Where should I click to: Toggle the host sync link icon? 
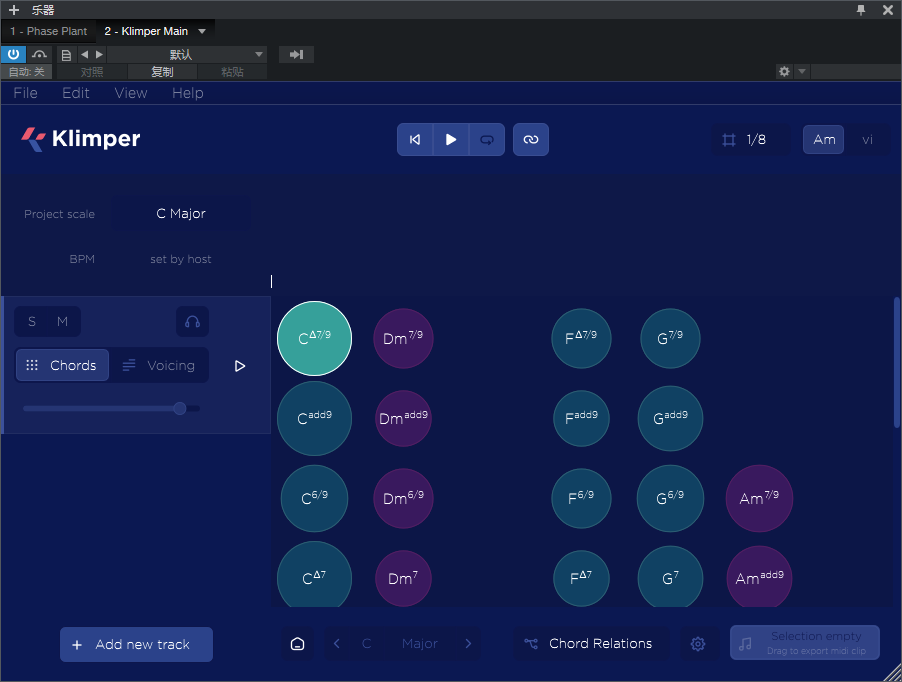(x=531, y=140)
